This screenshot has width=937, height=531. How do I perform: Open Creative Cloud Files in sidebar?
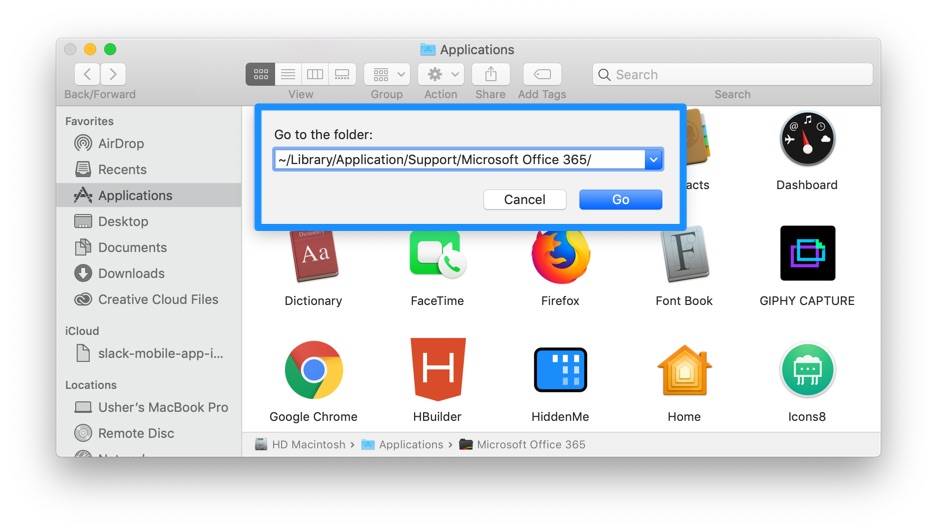tap(149, 299)
